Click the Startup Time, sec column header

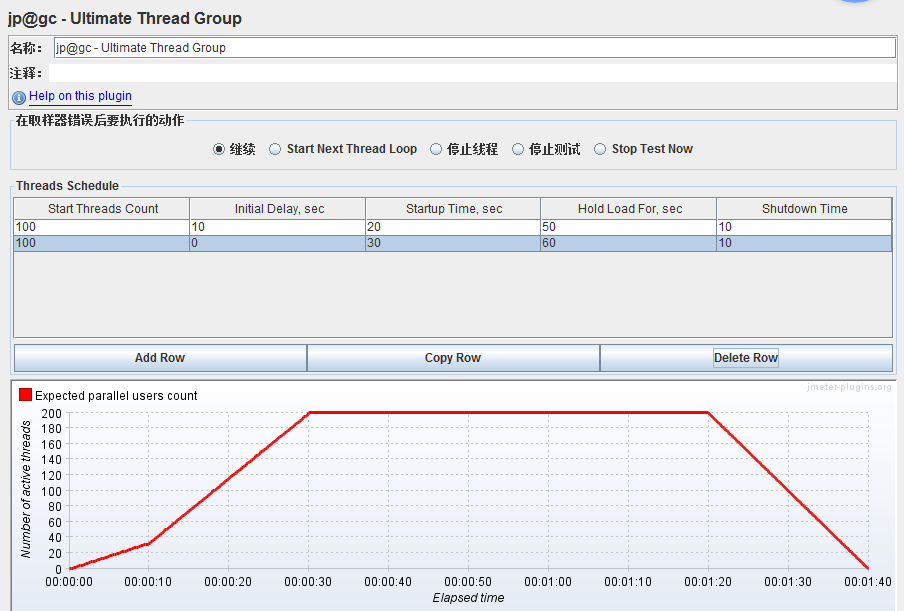click(453, 209)
